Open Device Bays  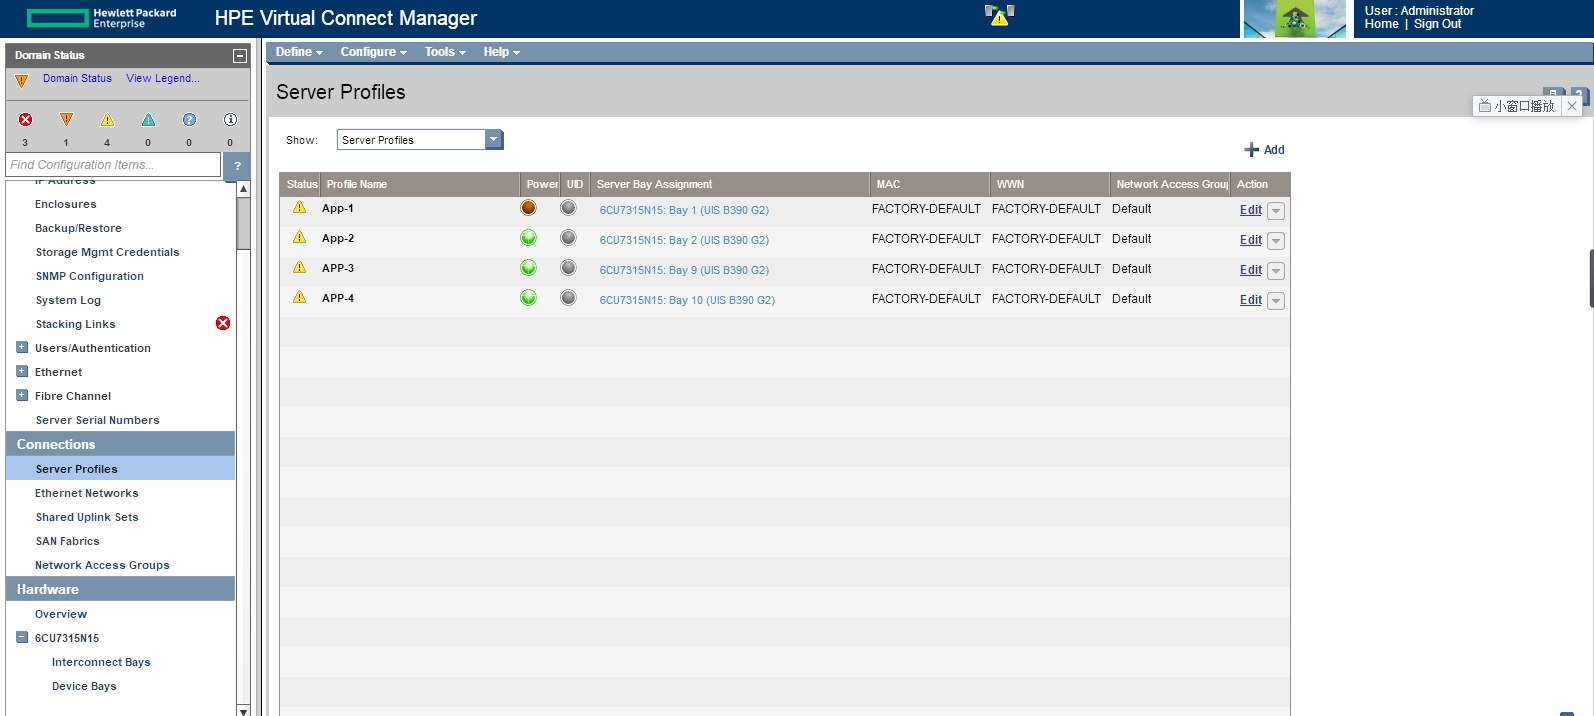pos(84,686)
